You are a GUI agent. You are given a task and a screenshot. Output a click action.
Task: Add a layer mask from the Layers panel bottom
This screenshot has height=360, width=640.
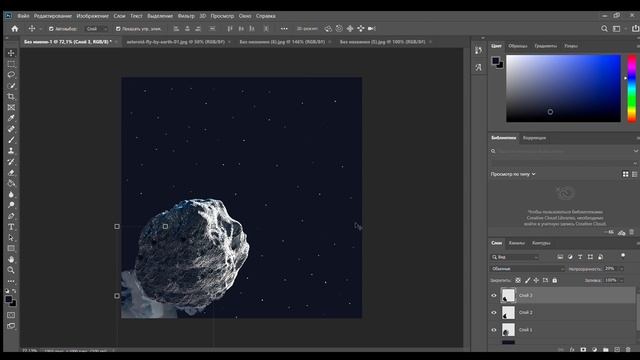583,350
